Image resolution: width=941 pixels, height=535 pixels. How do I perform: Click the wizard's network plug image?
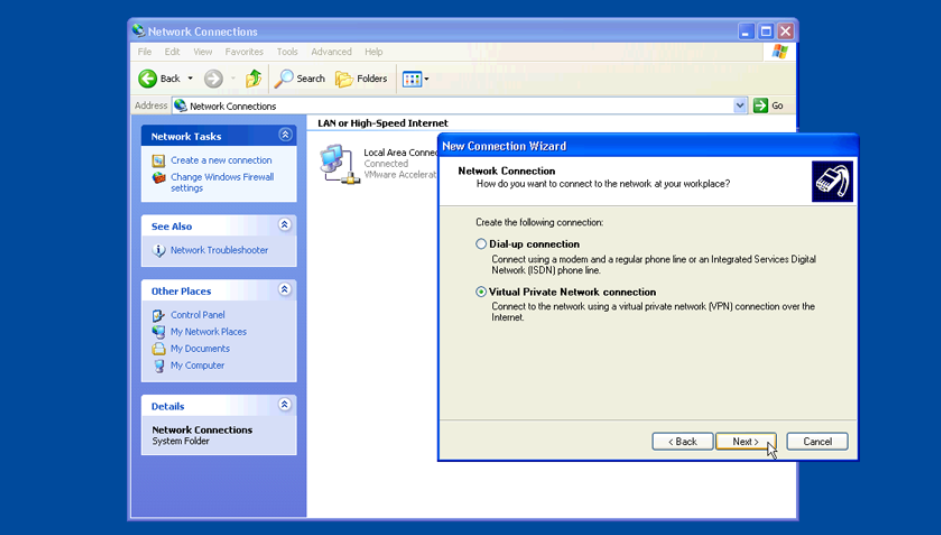click(832, 181)
